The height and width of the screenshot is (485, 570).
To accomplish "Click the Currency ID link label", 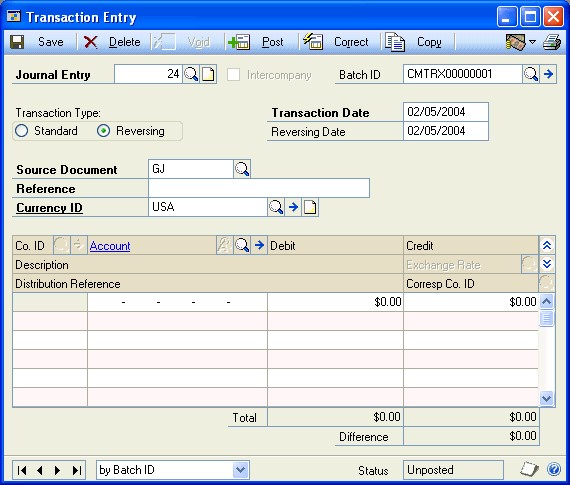I will pyautogui.click(x=49, y=208).
